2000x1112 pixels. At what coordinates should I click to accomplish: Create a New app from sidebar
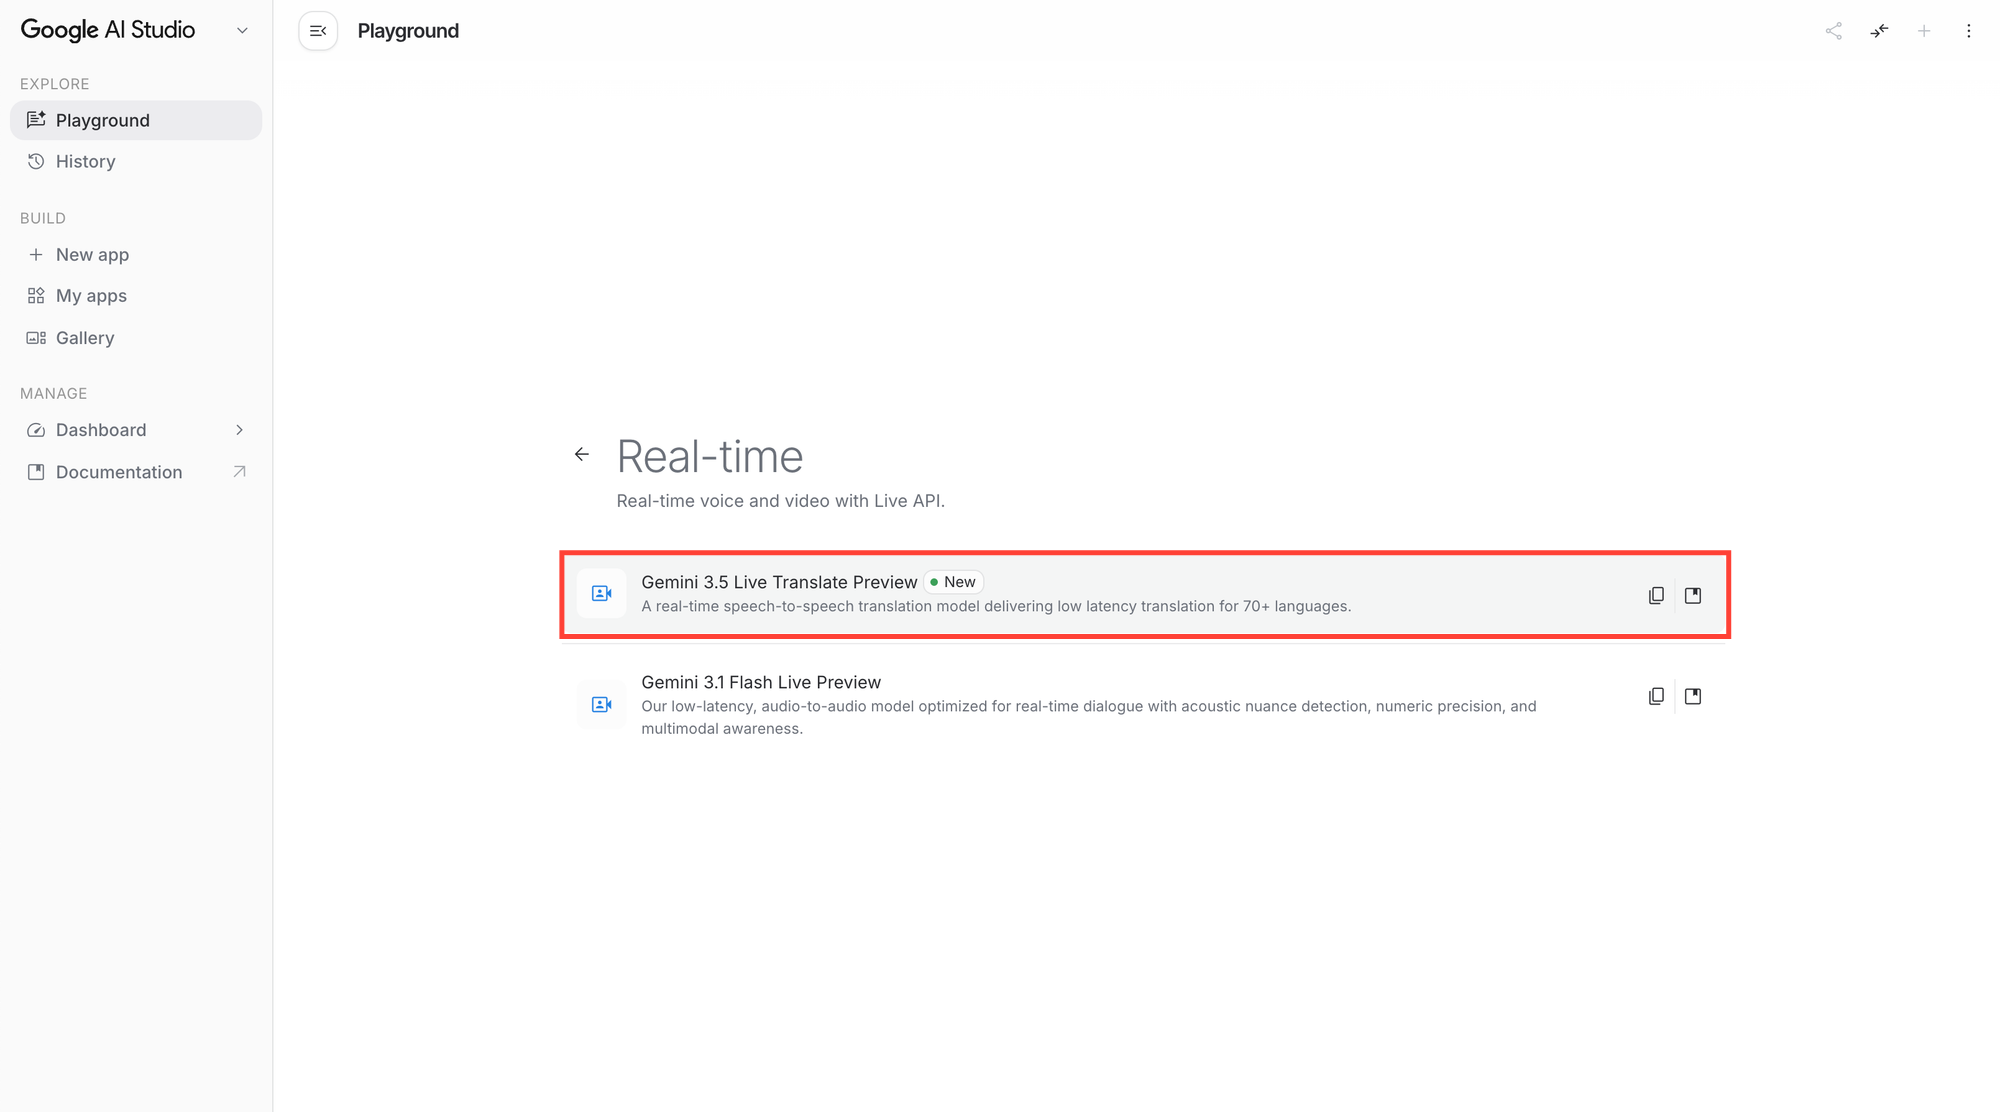136,254
